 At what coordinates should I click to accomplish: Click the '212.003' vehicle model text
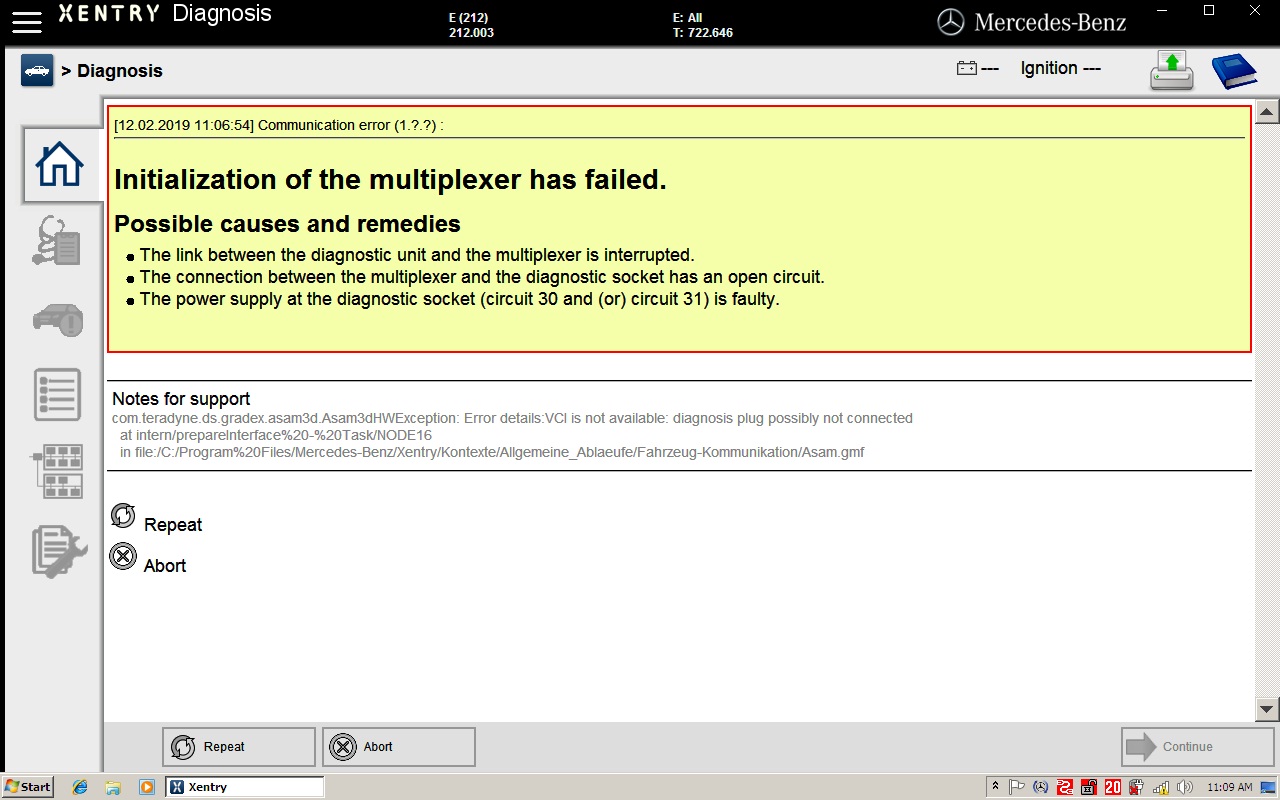click(471, 33)
